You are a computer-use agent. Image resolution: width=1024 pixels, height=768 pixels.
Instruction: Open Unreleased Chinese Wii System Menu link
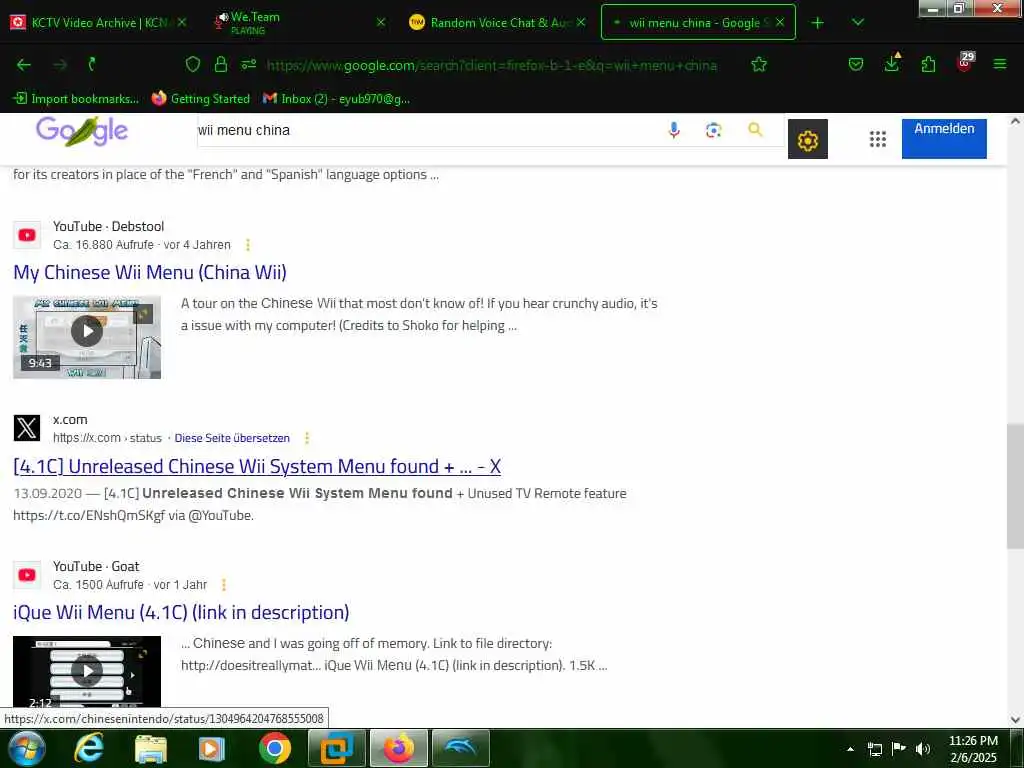tap(257, 466)
